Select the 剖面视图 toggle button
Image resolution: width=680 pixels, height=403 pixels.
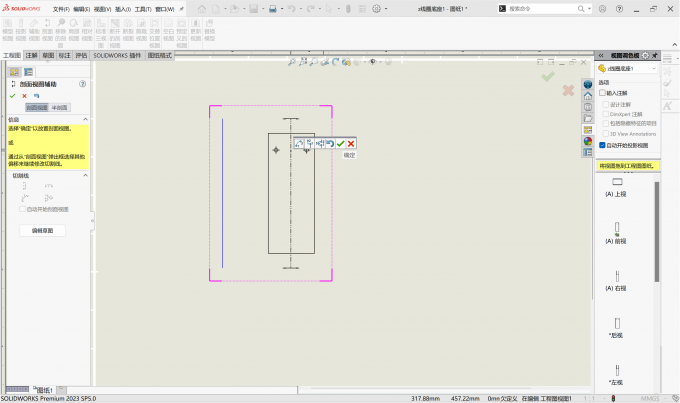37,108
